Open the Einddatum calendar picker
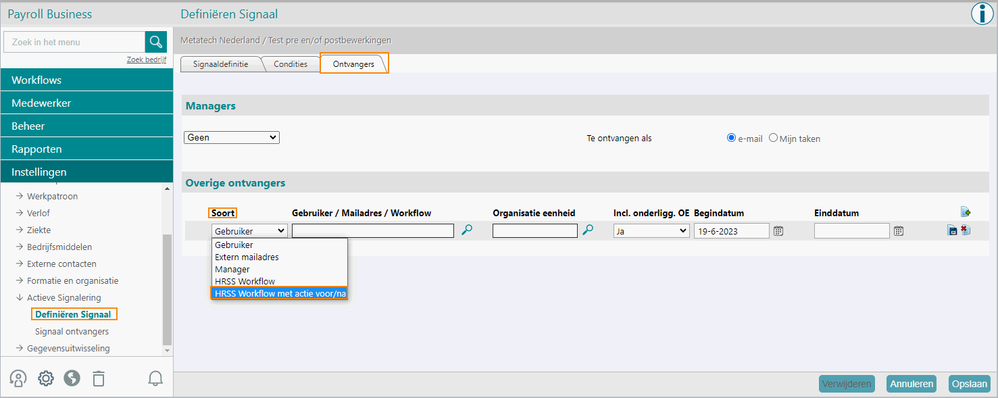Viewport: 998px width, 398px height. pyautogui.click(x=898, y=231)
